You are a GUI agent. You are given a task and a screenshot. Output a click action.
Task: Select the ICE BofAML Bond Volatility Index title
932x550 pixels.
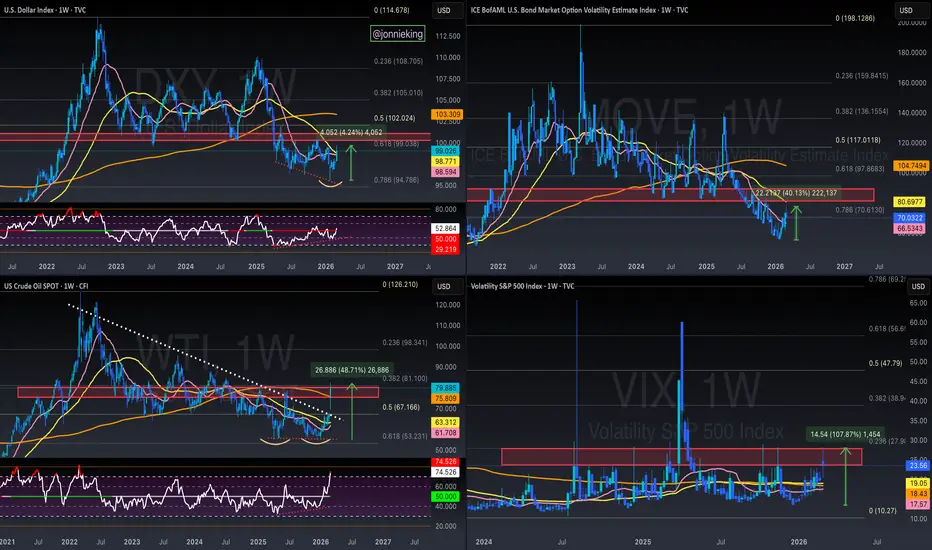580,10
